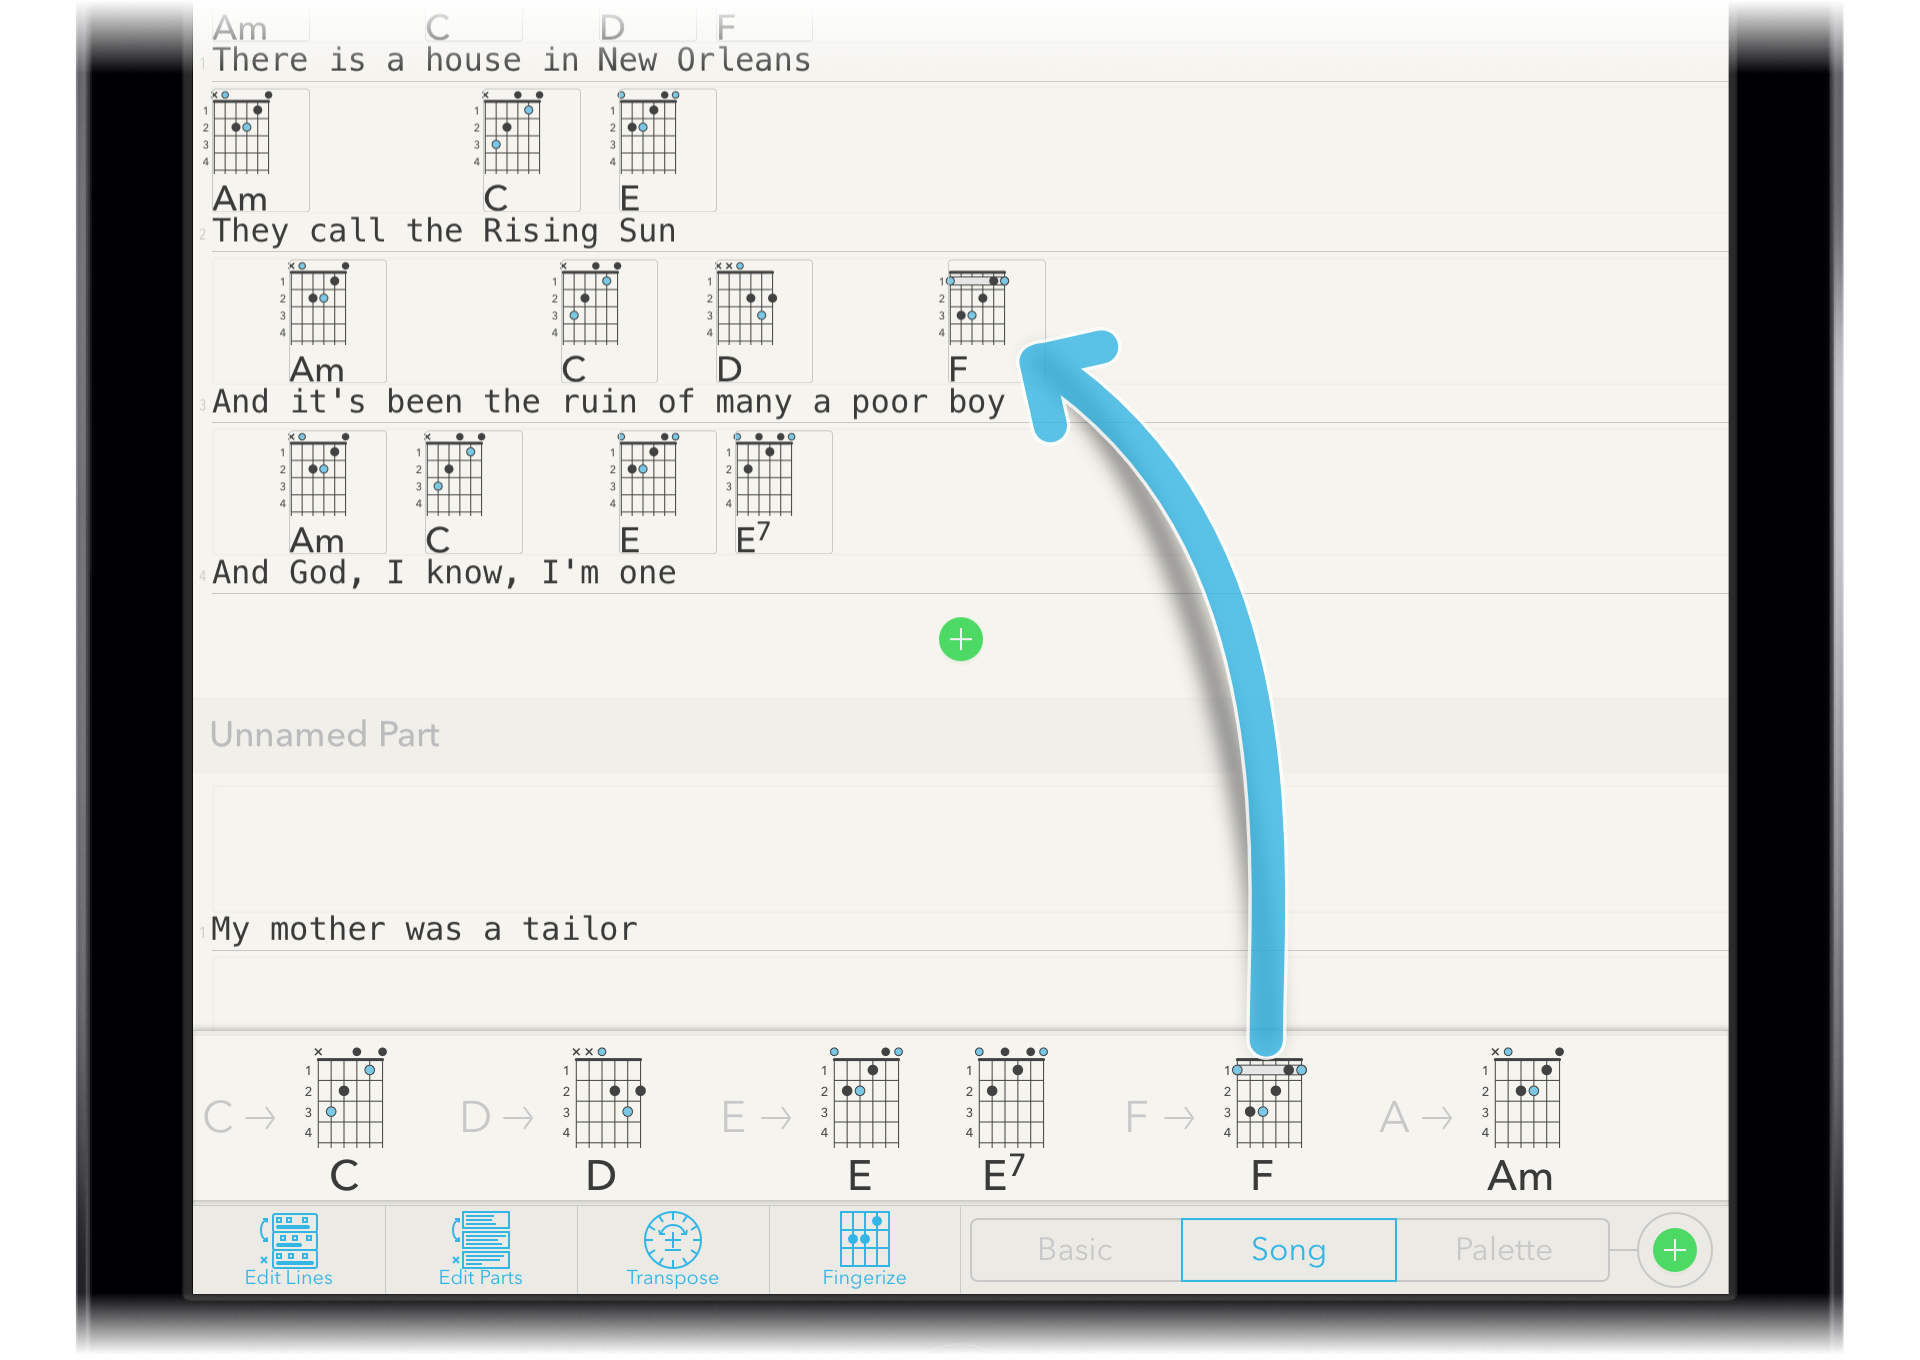Switch to Song chord mode
Image resolution: width=1920 pixels, height=1360 pixels.
click(1288, 1250)
